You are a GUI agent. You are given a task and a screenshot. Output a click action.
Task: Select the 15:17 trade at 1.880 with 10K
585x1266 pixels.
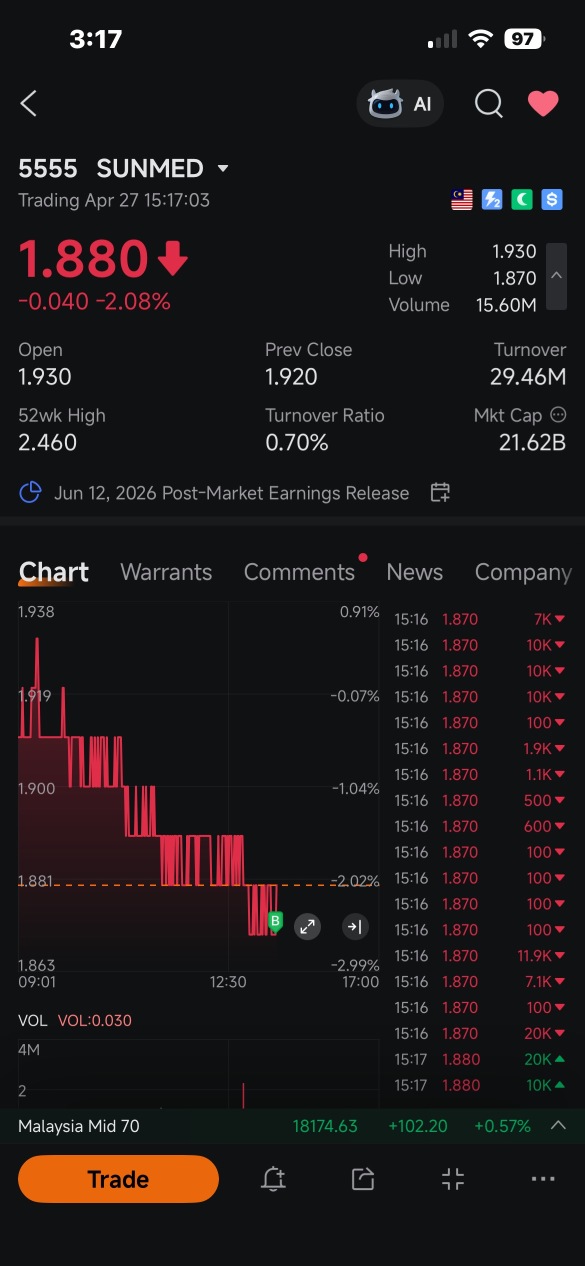point(480,1085)
